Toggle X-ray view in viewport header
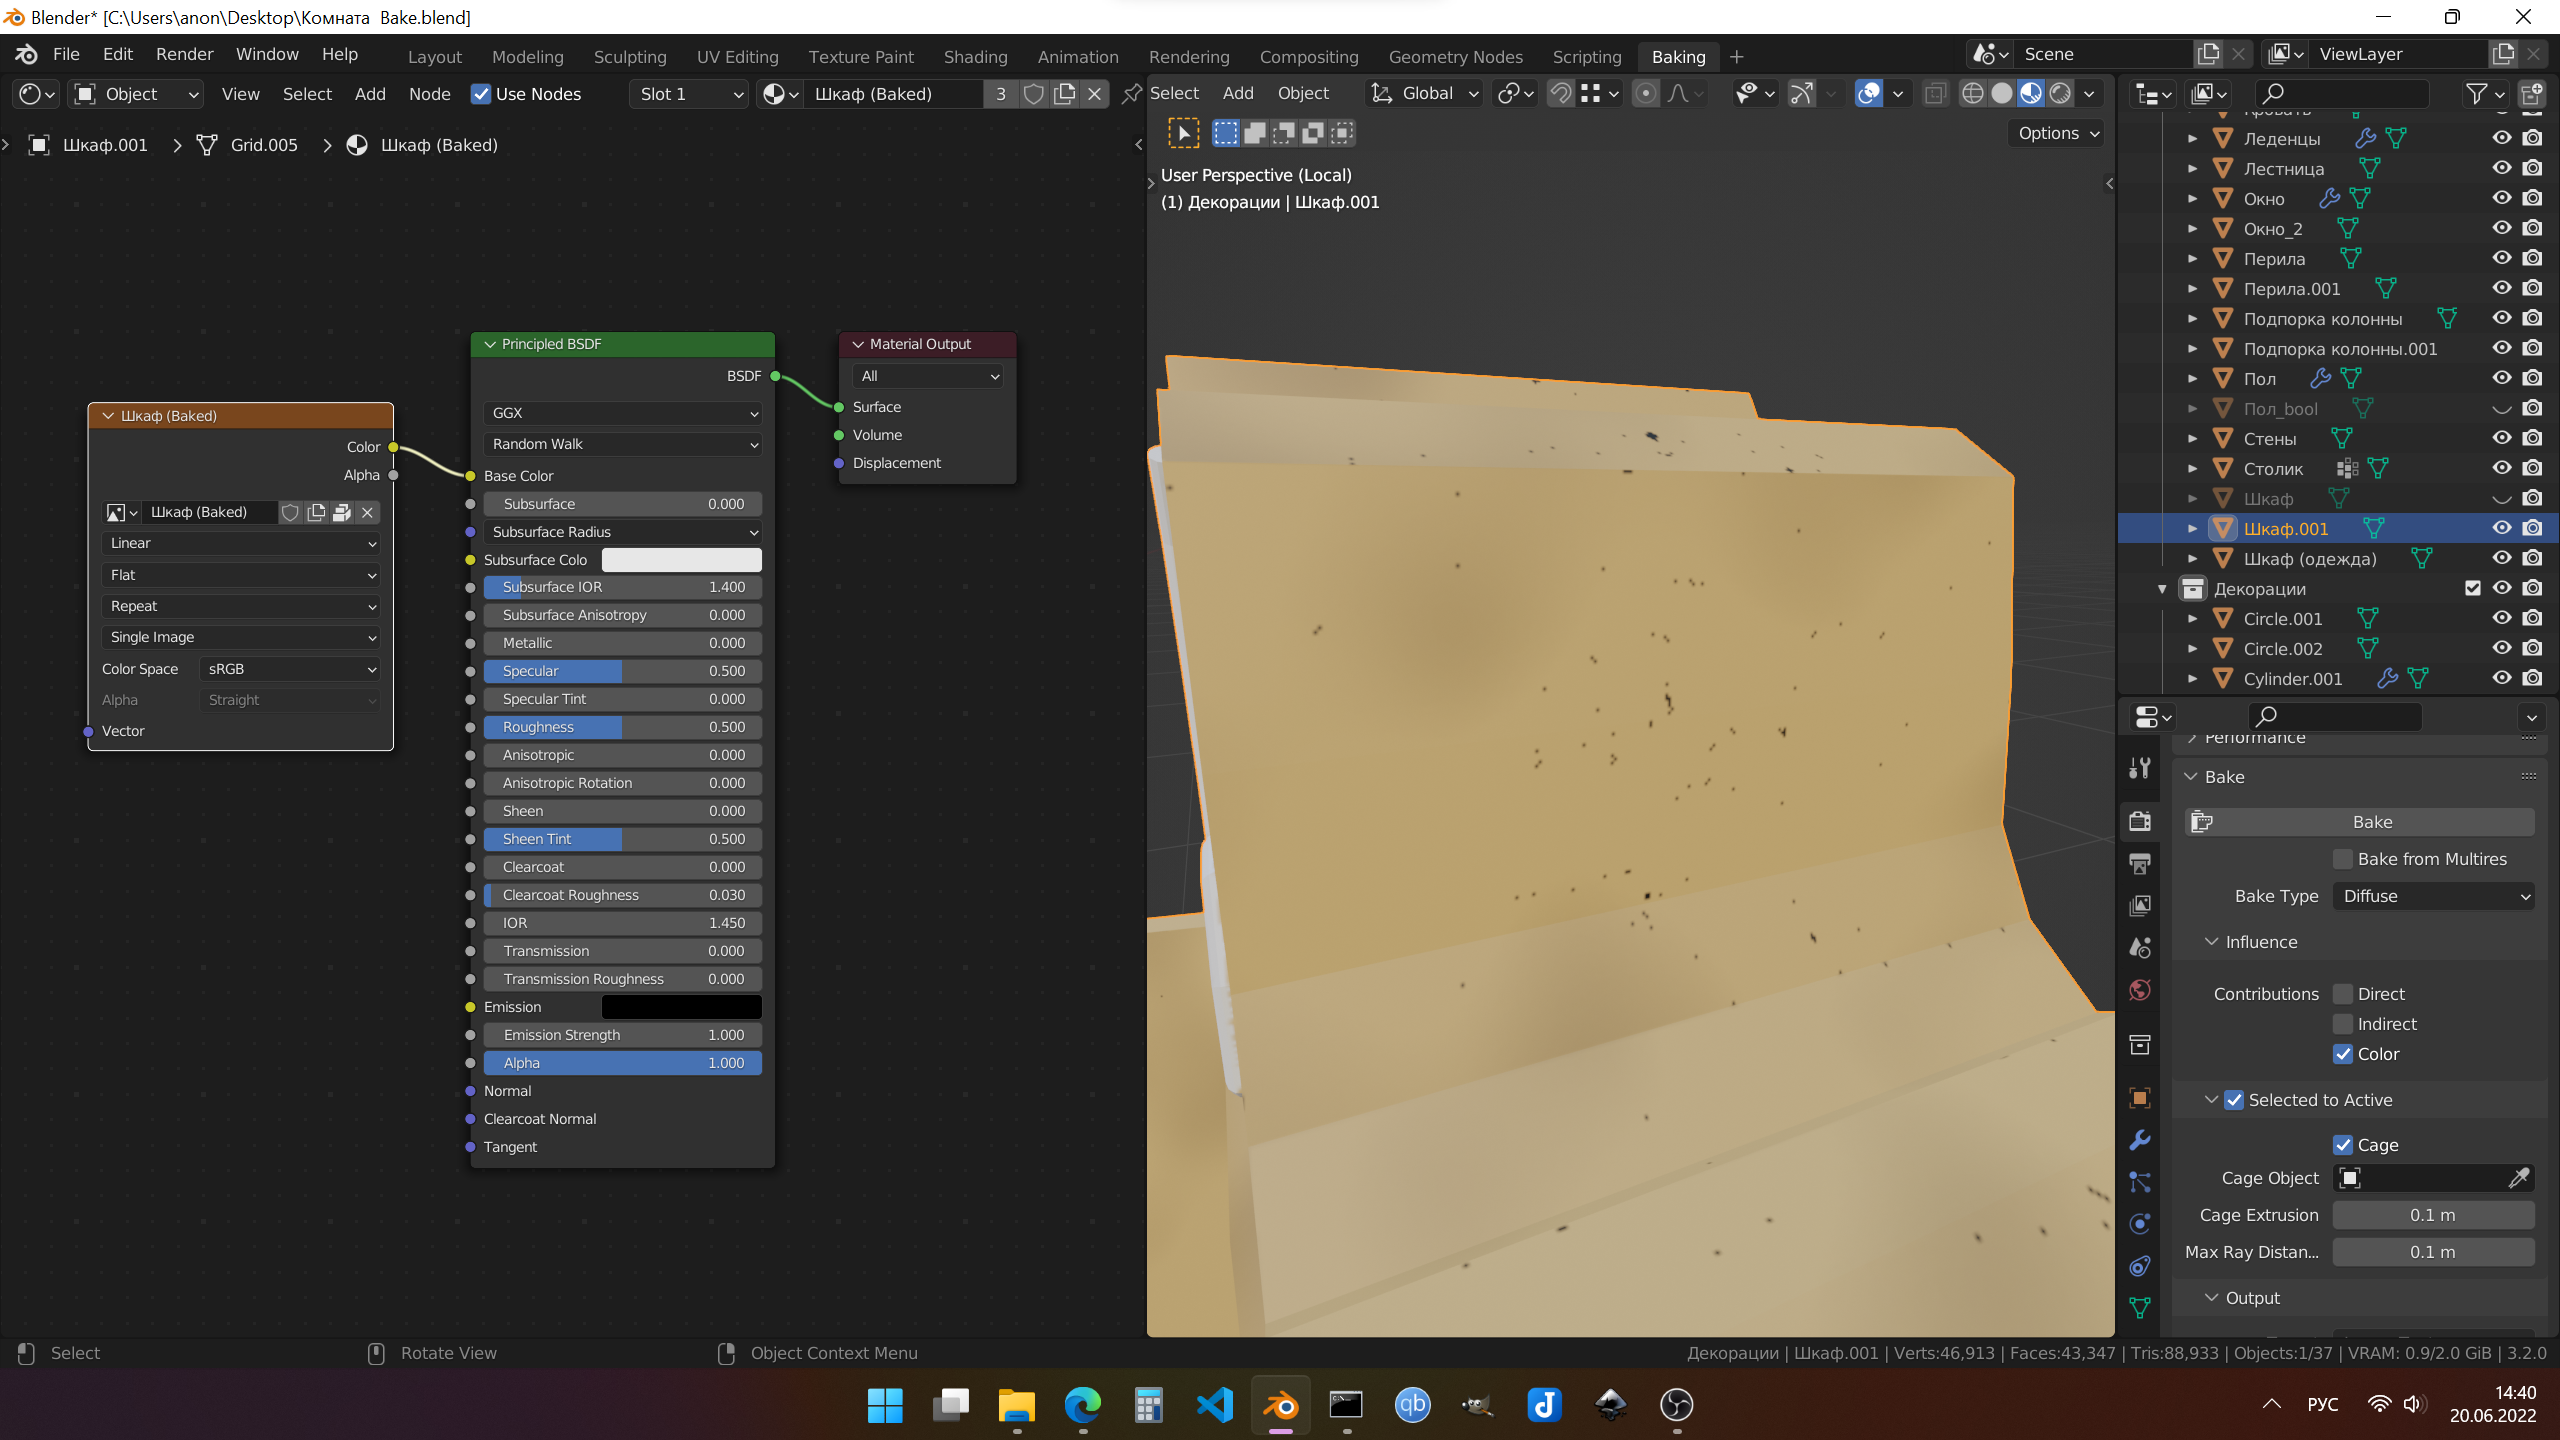The height and width of the screenshot is (1440, 2560). point(1935,94)
